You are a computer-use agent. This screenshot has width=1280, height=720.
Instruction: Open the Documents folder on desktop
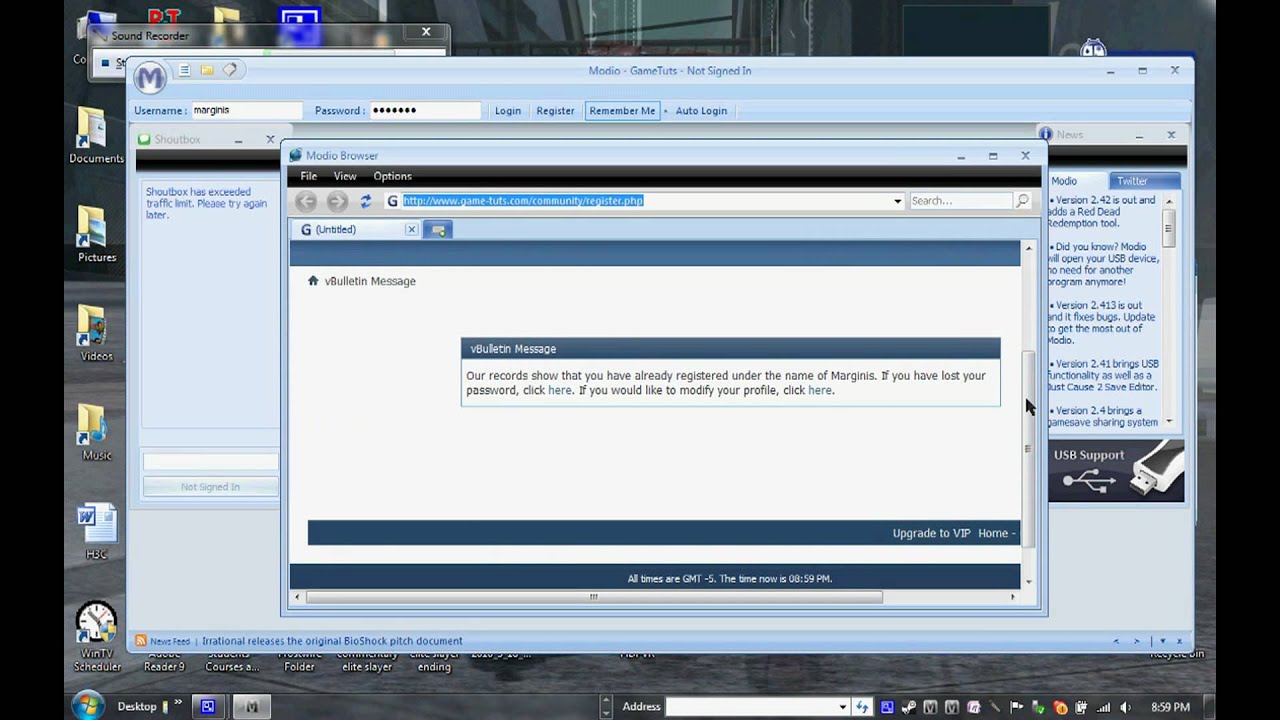pos(96,135)
